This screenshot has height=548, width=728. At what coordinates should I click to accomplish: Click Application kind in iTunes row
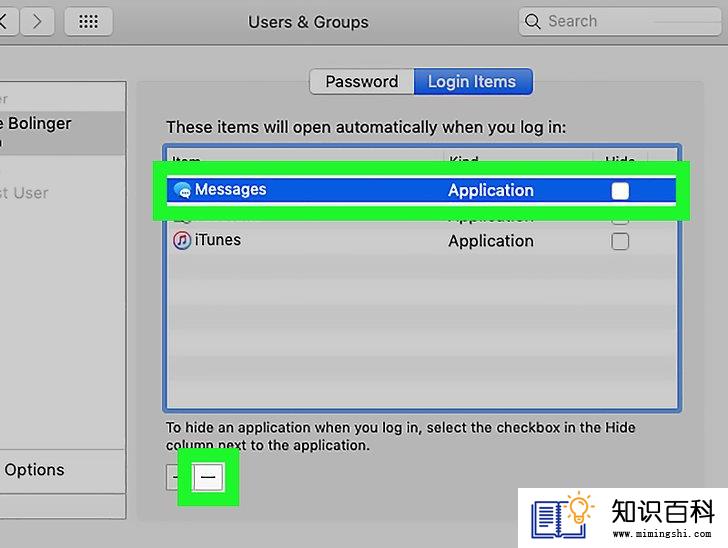[491, 241]
